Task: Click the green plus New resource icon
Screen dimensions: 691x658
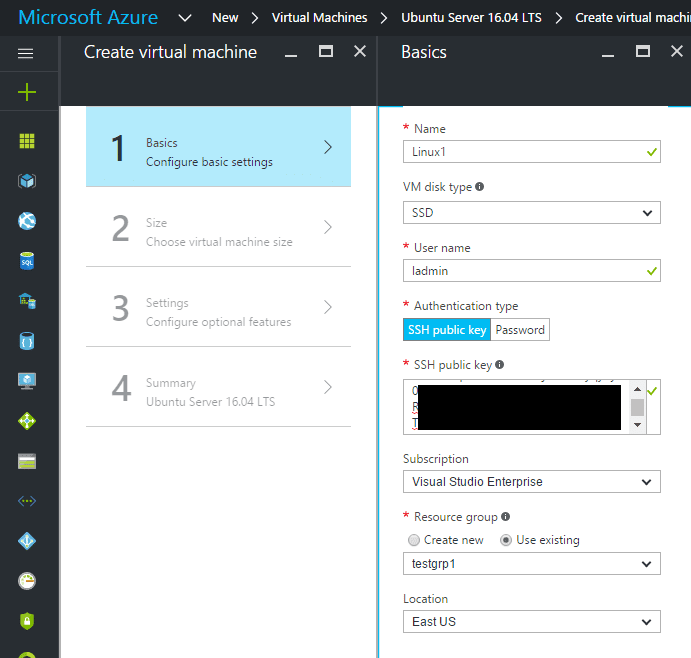Action: 27,92
